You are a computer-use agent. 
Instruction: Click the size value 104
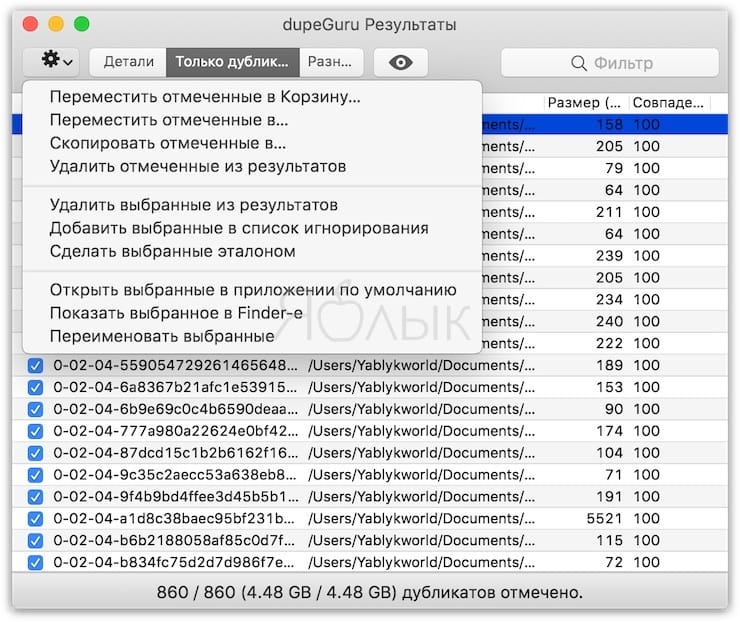tap(609, 453)
